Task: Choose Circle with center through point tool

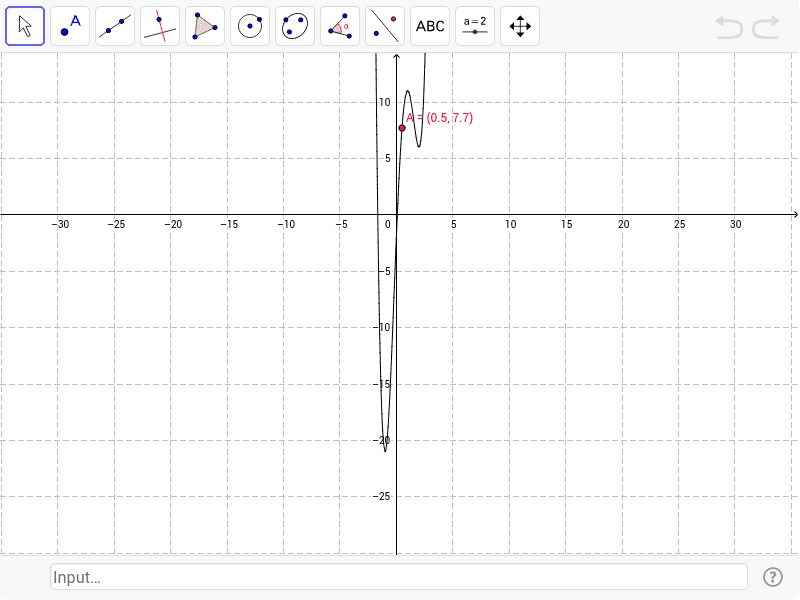Action: coord(250,26)
